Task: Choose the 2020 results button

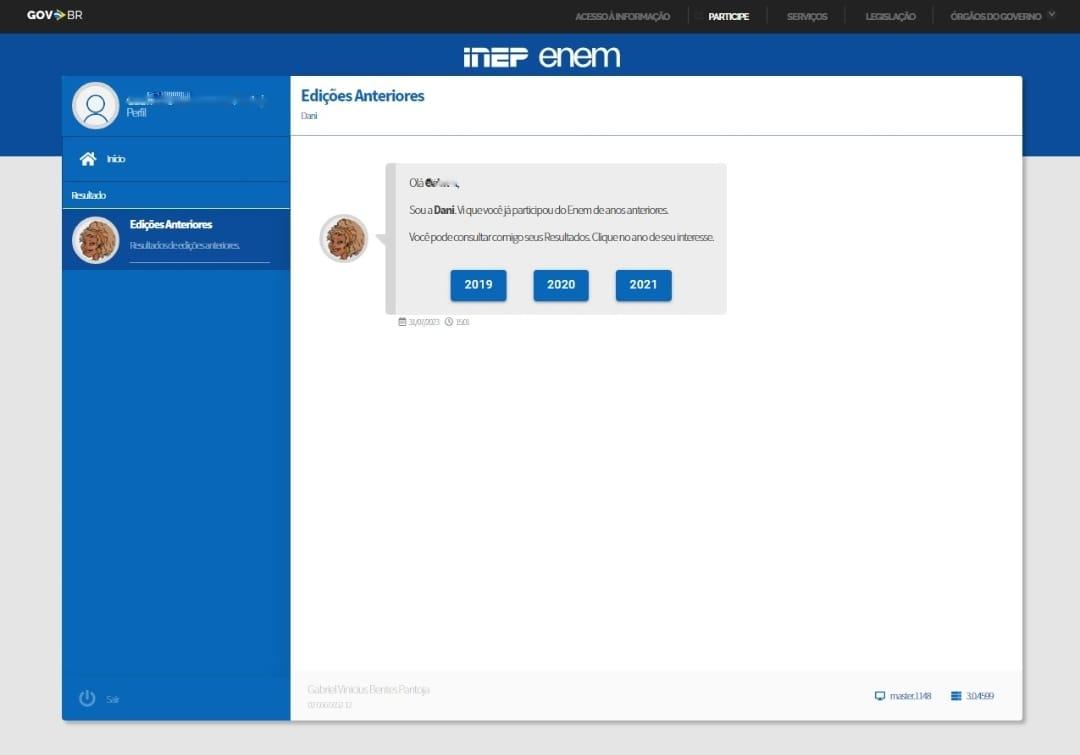Action: (561, 285)
